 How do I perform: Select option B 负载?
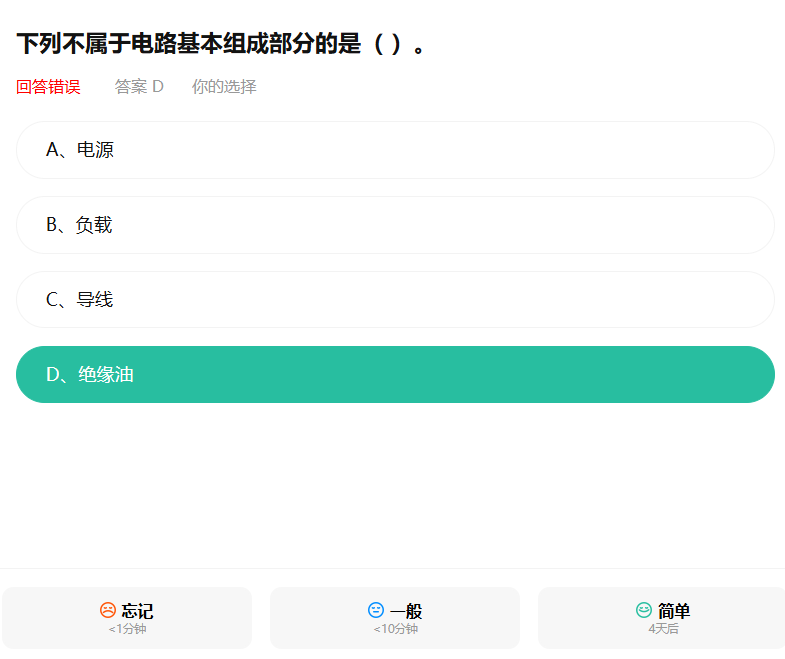396,225
